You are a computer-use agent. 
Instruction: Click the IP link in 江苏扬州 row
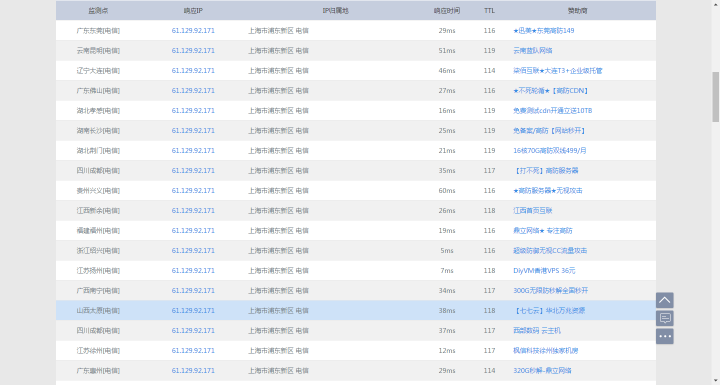(193, 271)
